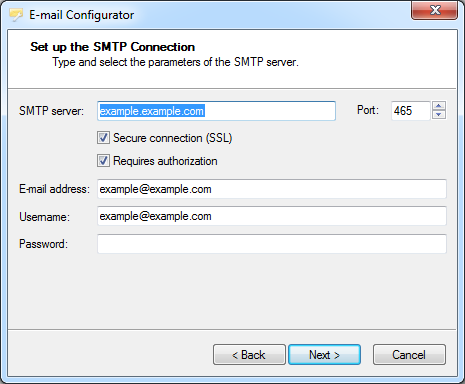Increase the port number with the up arrow

(x=439, y=106)
